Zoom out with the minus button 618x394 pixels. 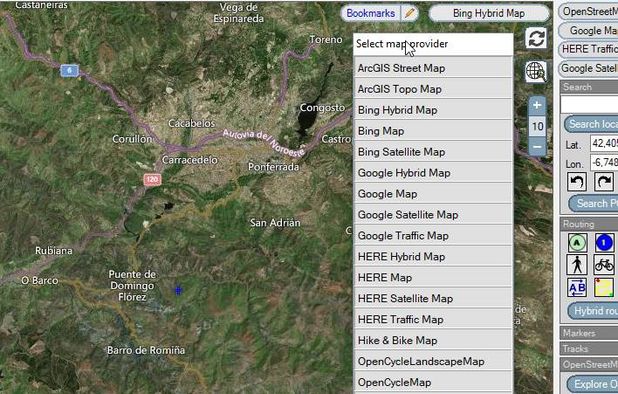(x=537, y=147)
